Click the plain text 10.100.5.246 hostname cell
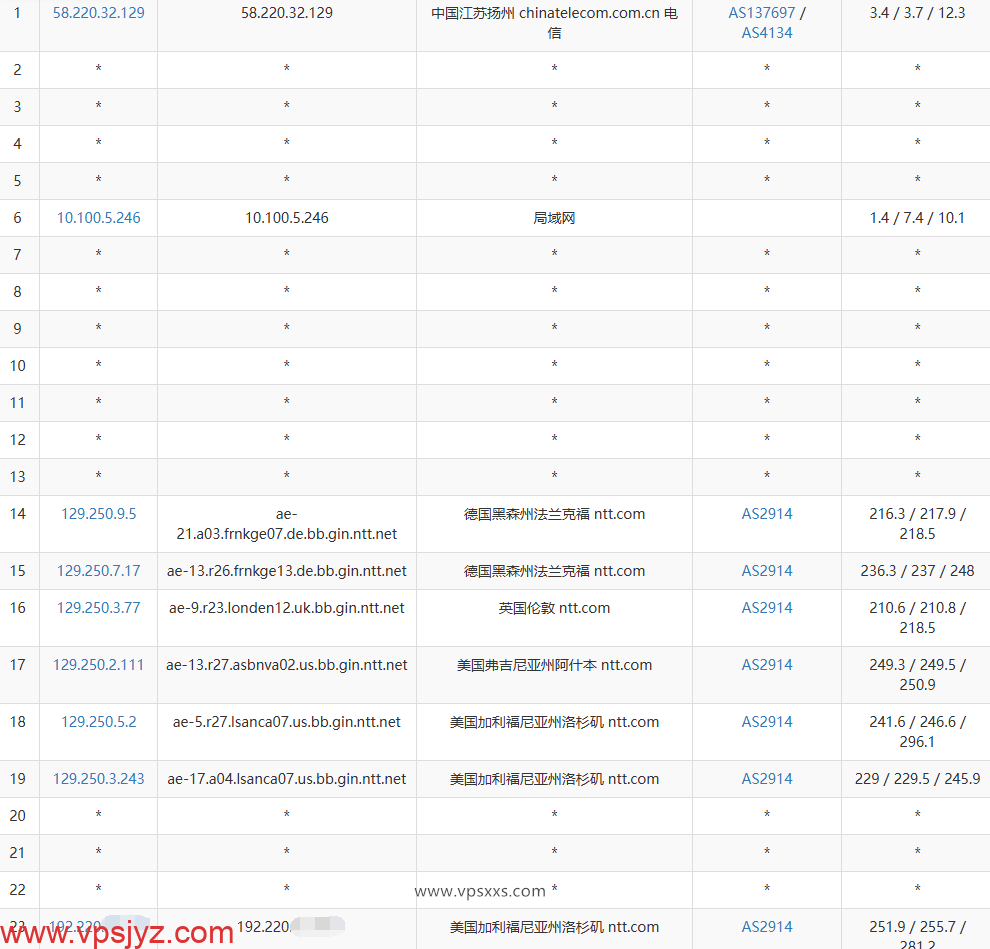The height and width of the screenshot is (949, 990). pos(287,218)
